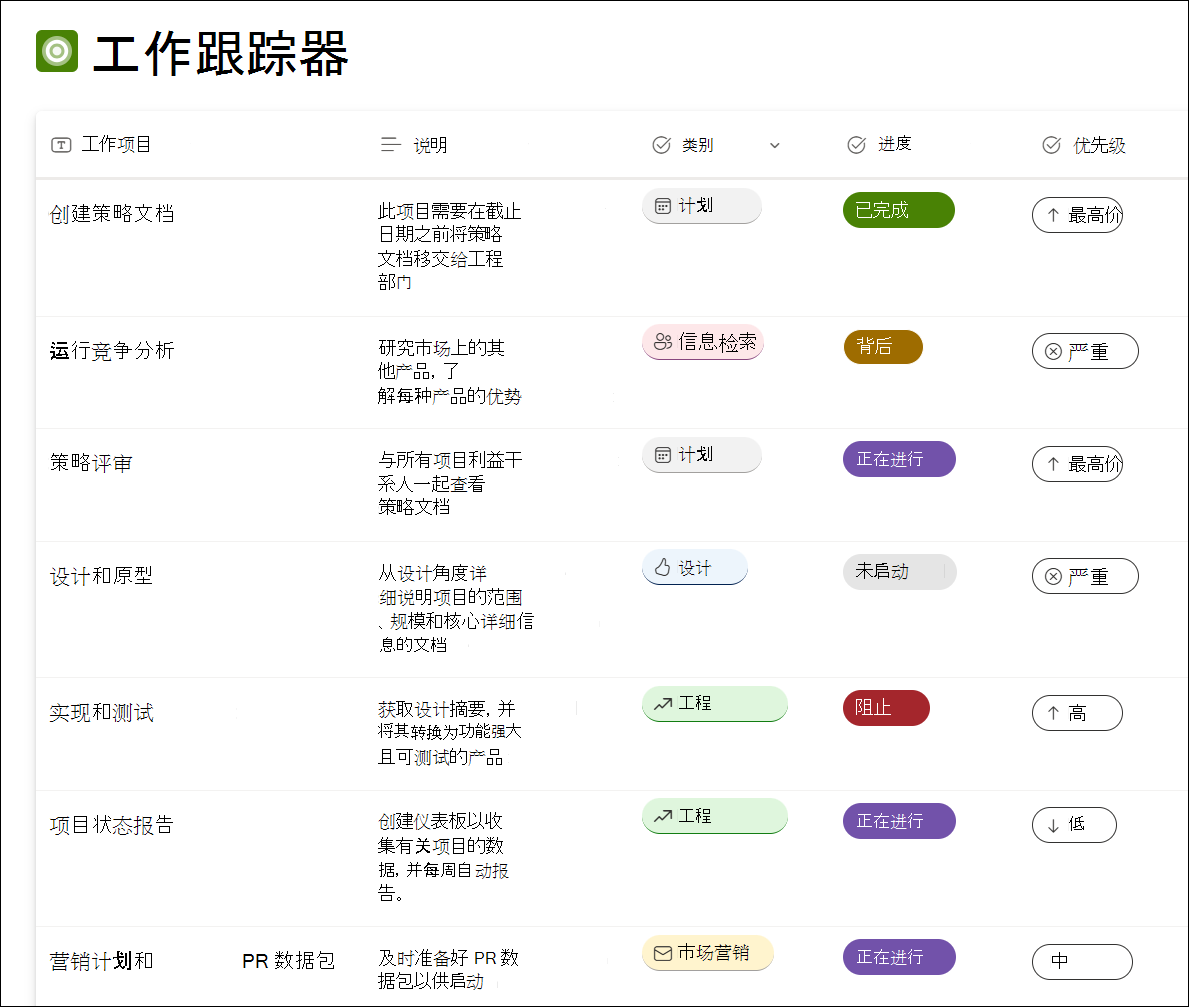Click the 工程 label in 实现和测试 row
Viewport: 1189px width, 1007px height.
(695, 703)
